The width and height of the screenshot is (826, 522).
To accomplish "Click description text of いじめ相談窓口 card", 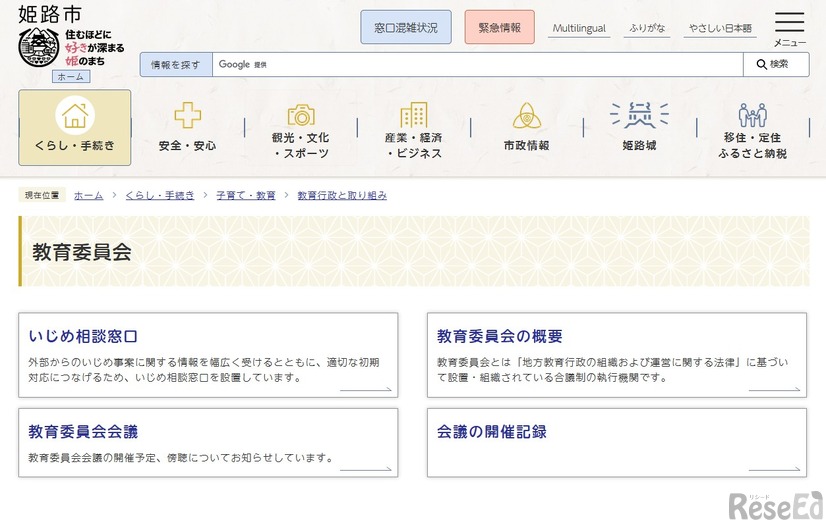I will click(x=204, y=370).
